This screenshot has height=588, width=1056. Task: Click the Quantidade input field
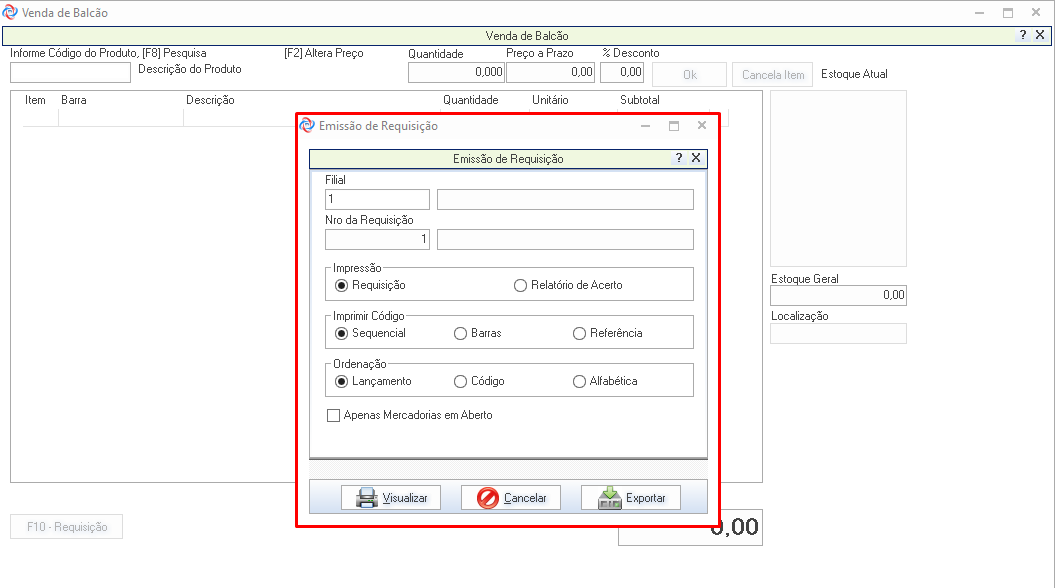(456, 73)
